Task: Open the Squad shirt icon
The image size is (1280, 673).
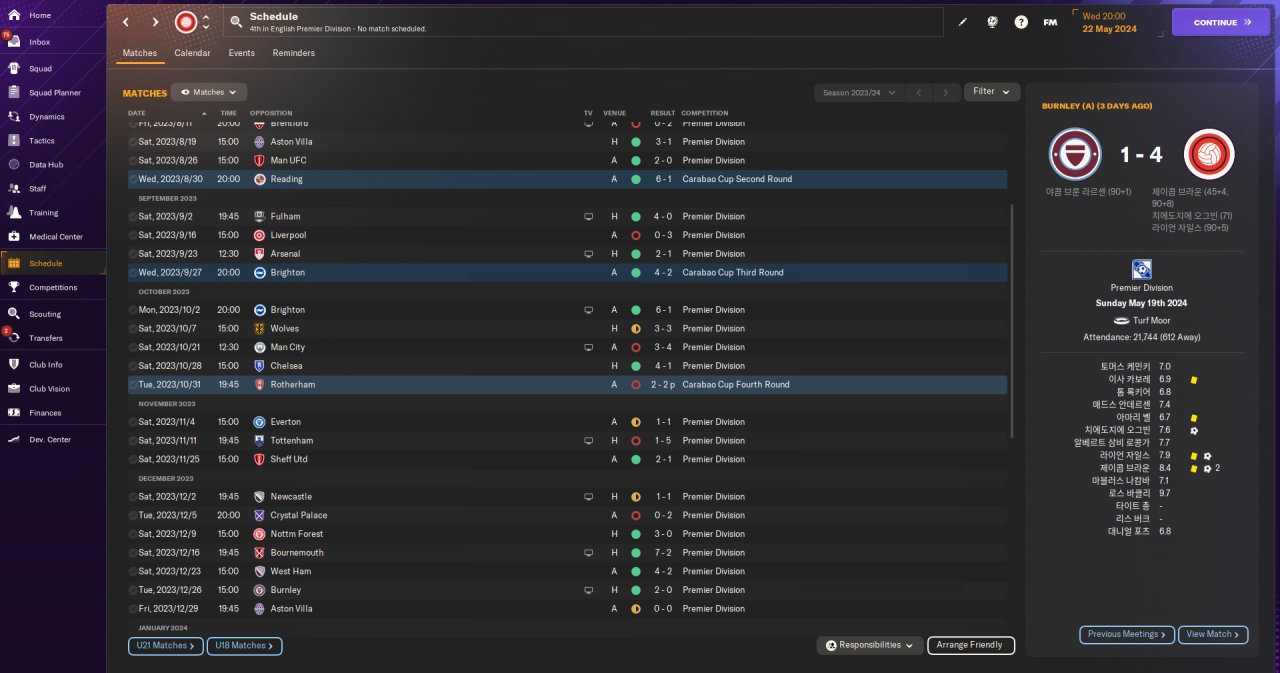Action: 14,69
